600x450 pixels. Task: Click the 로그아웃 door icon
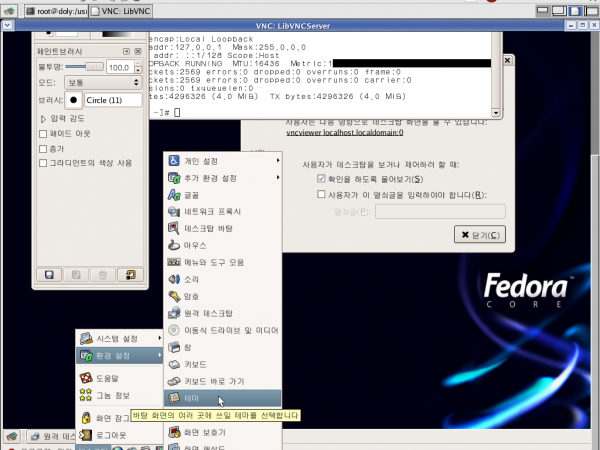[x=86, y=435]
